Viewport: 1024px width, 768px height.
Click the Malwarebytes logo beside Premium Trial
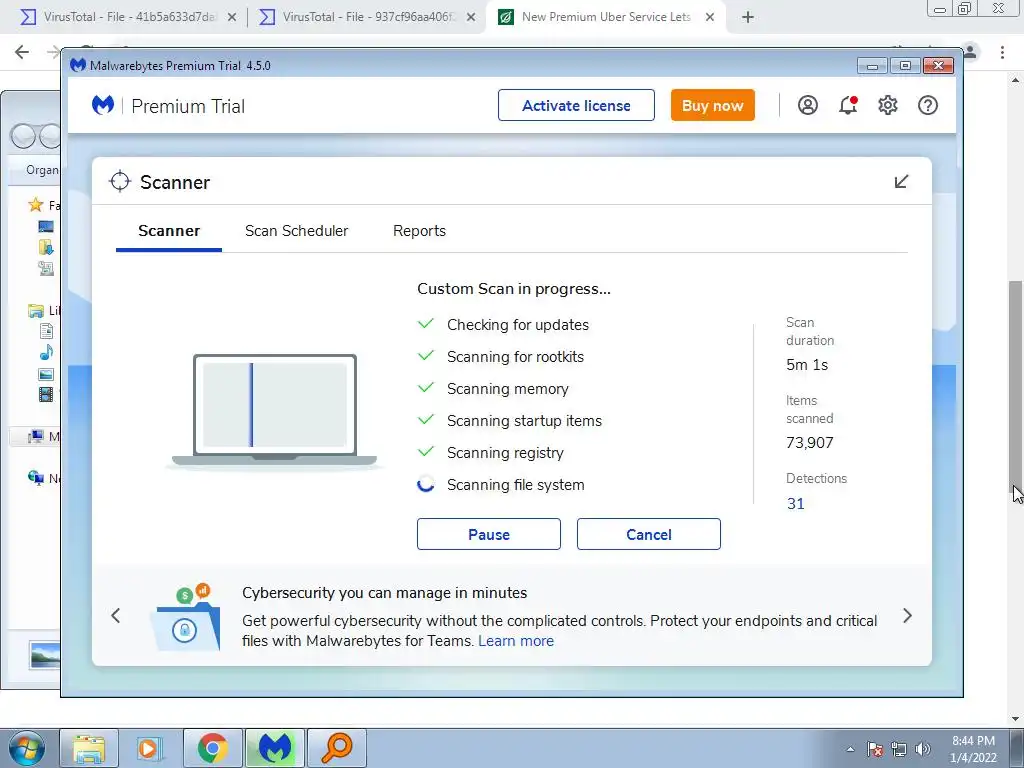coord(103,105)
